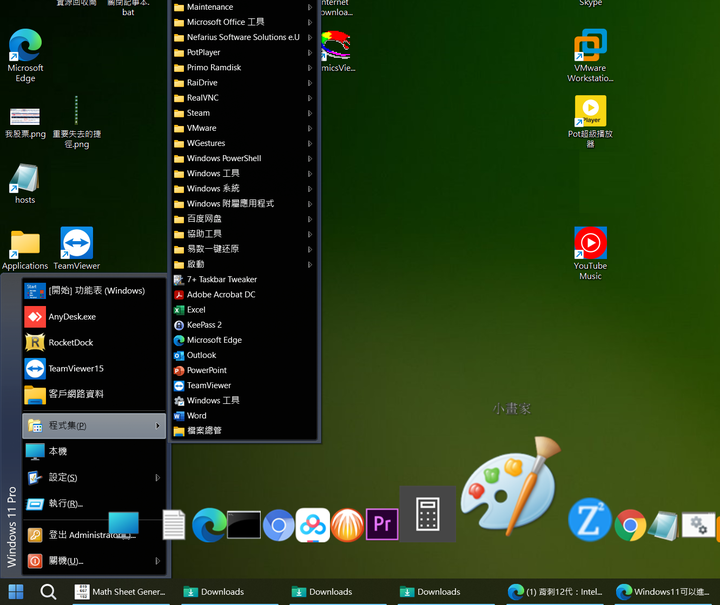Open 客戶網路資料 folder in start menu
The height and width of the screenshot is (605, 720).
click(x=94, y=394)
